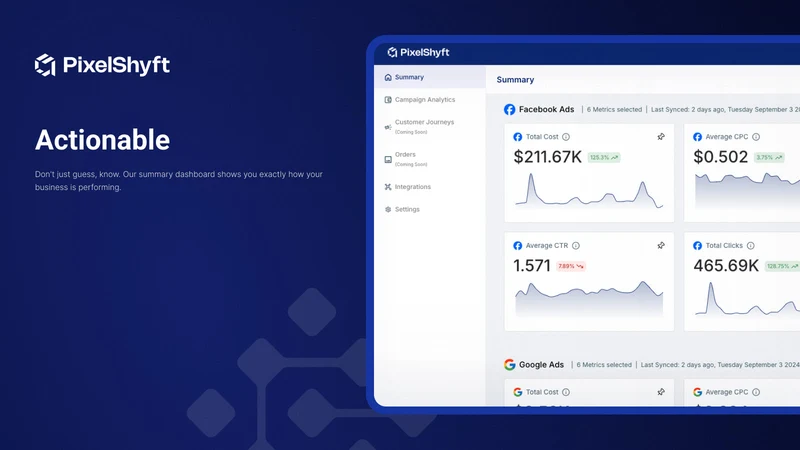Click PixelShyft logo in dashboard header

pyautogui.click(x=418, y=52)
